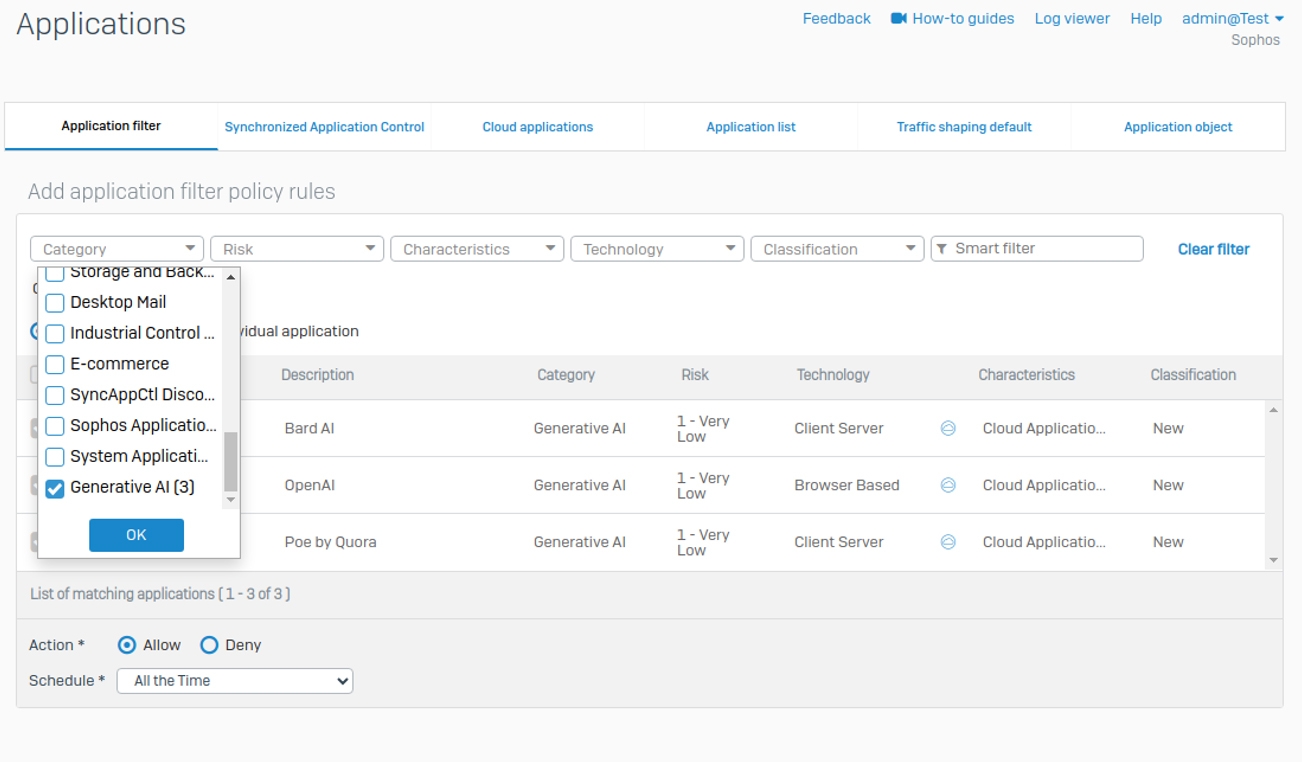Click category list scroll-down arrow

coord(231,499)
